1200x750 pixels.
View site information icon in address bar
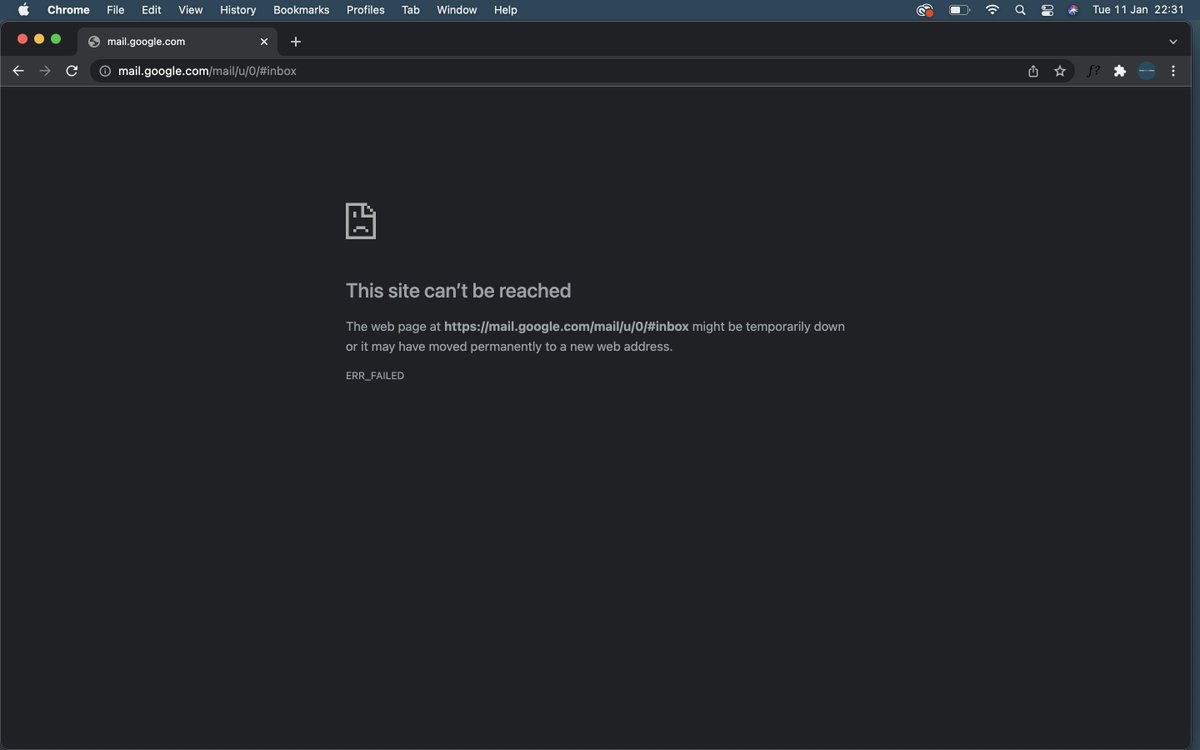point(105,71)
